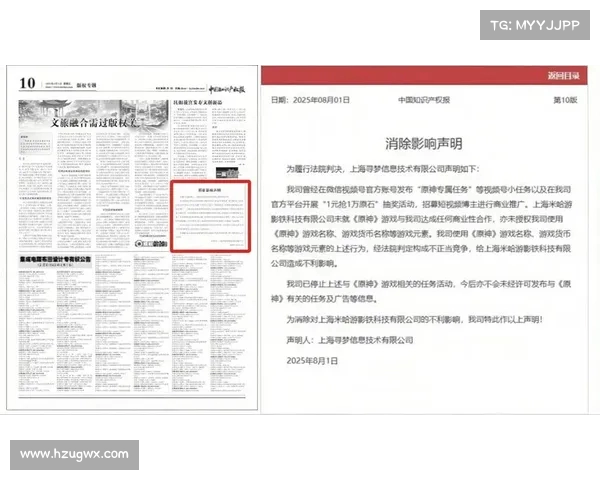Click the 第10版 page label
This screenshot has width=600, height=480.
(x=565, y=100)
